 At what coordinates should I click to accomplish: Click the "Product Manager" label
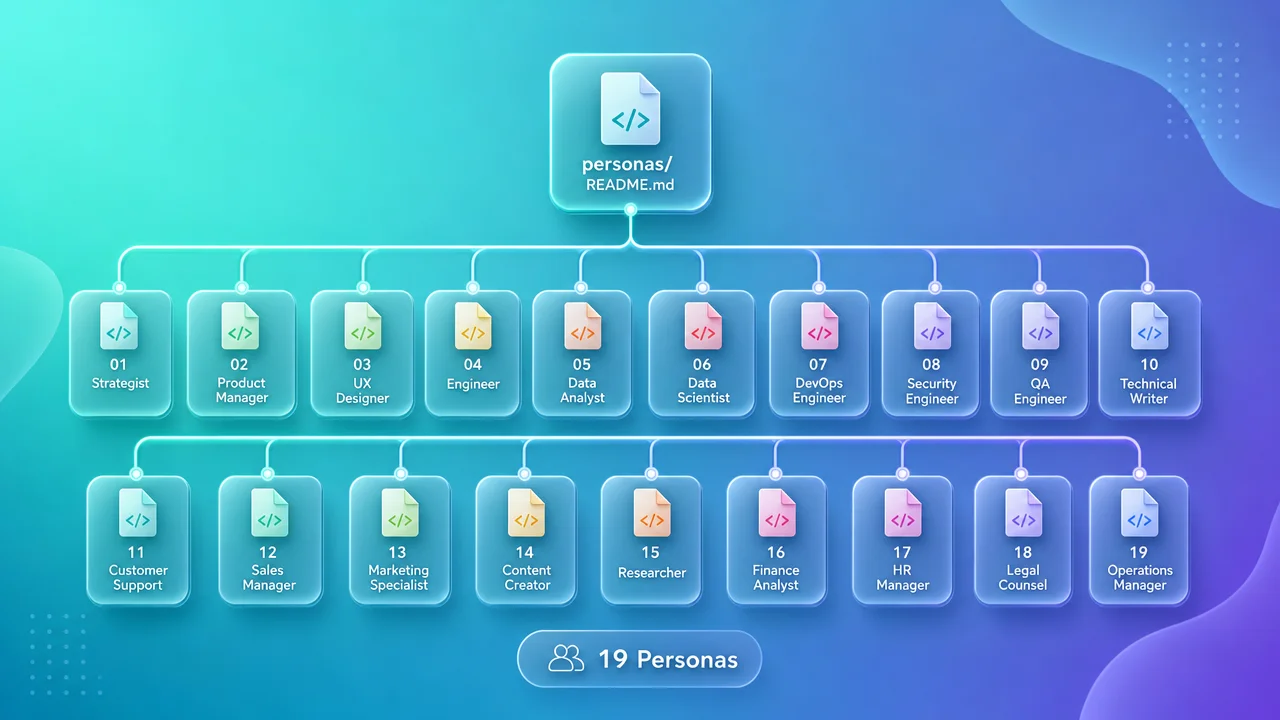pos(242,390)
